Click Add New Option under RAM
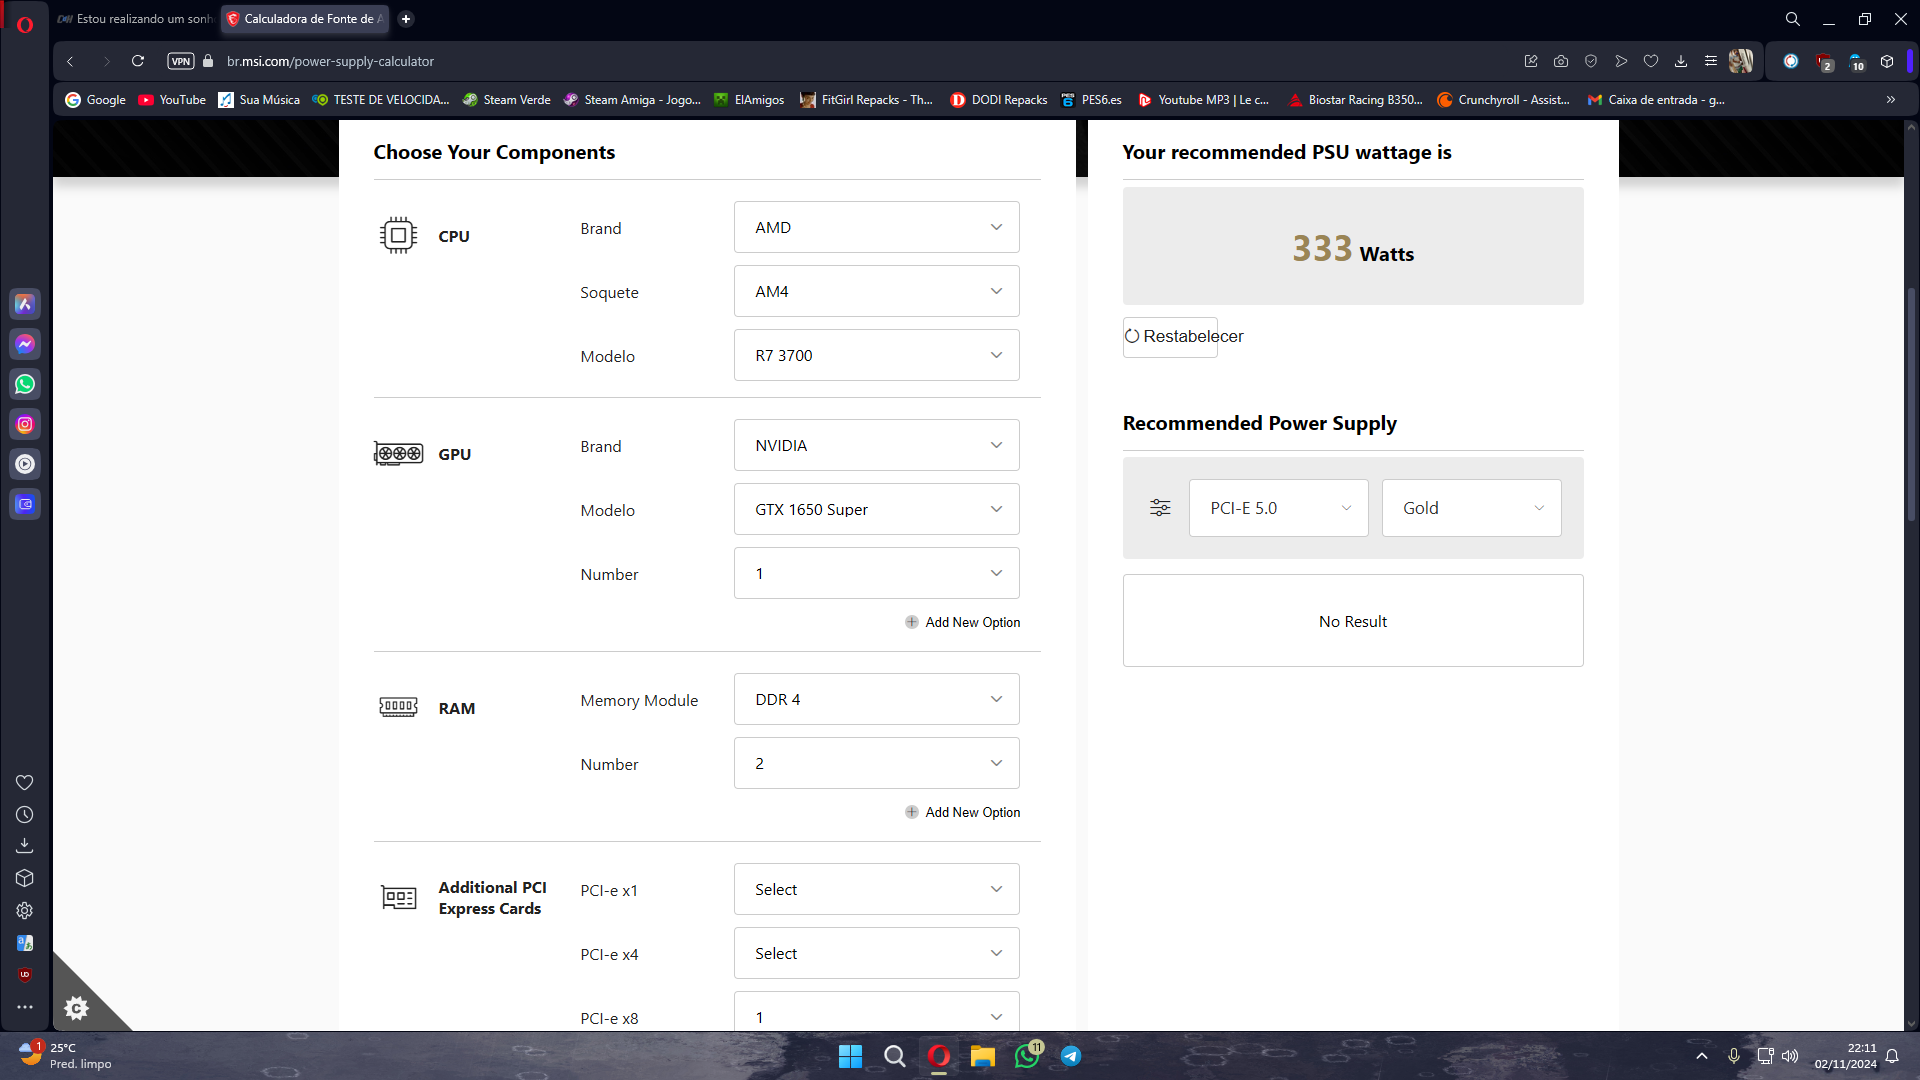Viewport: 1920px width, 1080px height. pos(962,812)
